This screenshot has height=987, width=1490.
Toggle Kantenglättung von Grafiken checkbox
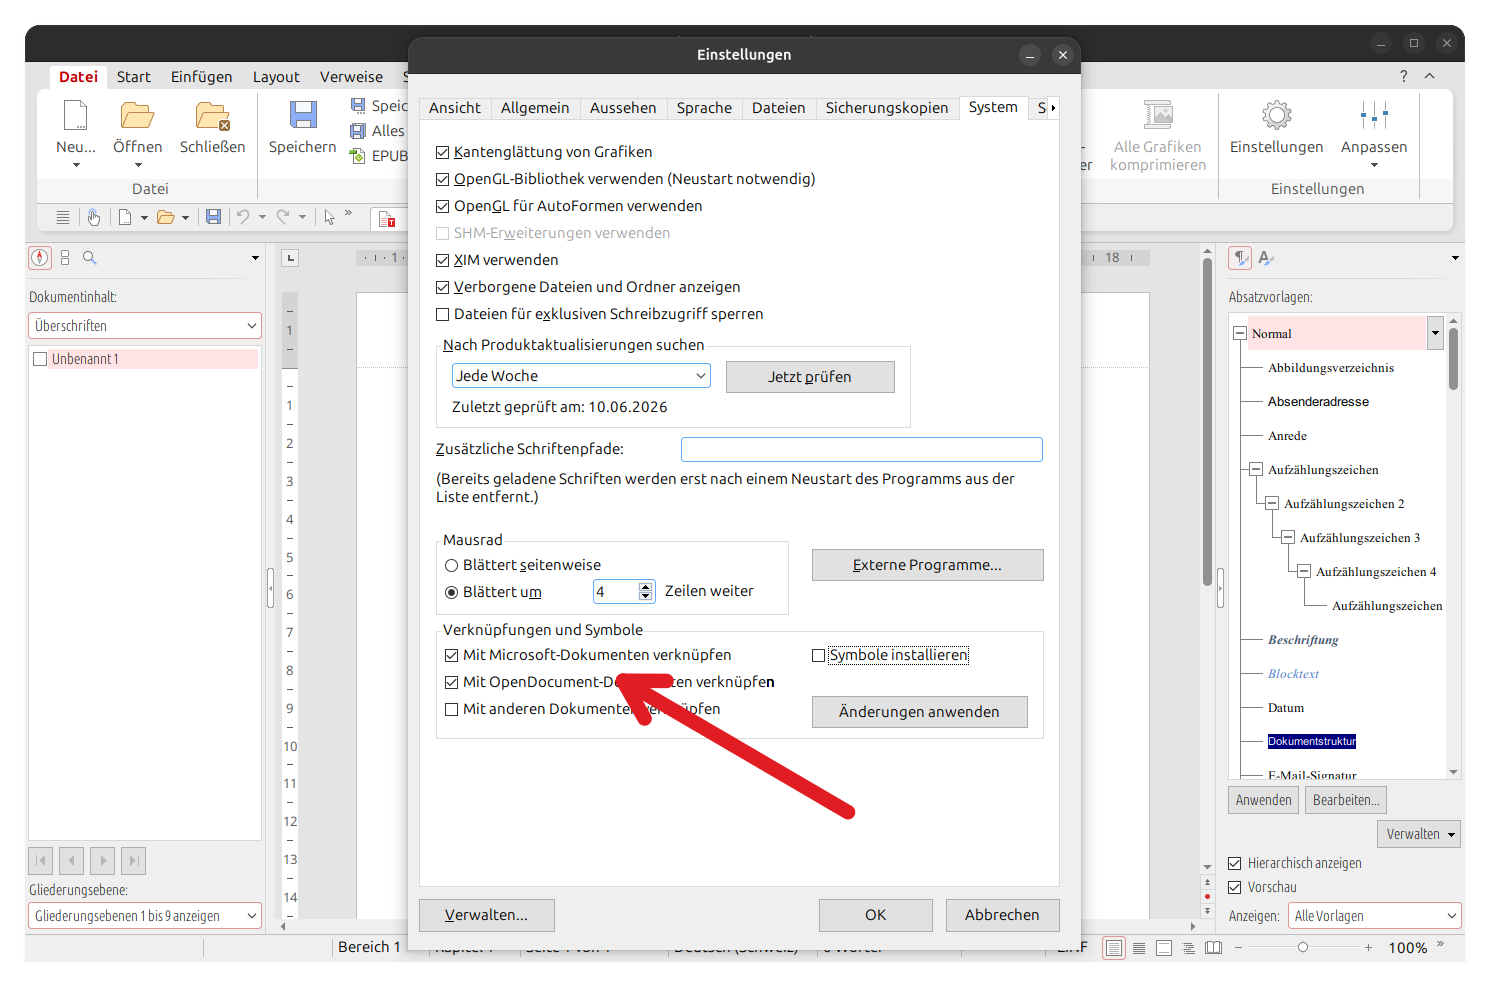coord(443,152)
